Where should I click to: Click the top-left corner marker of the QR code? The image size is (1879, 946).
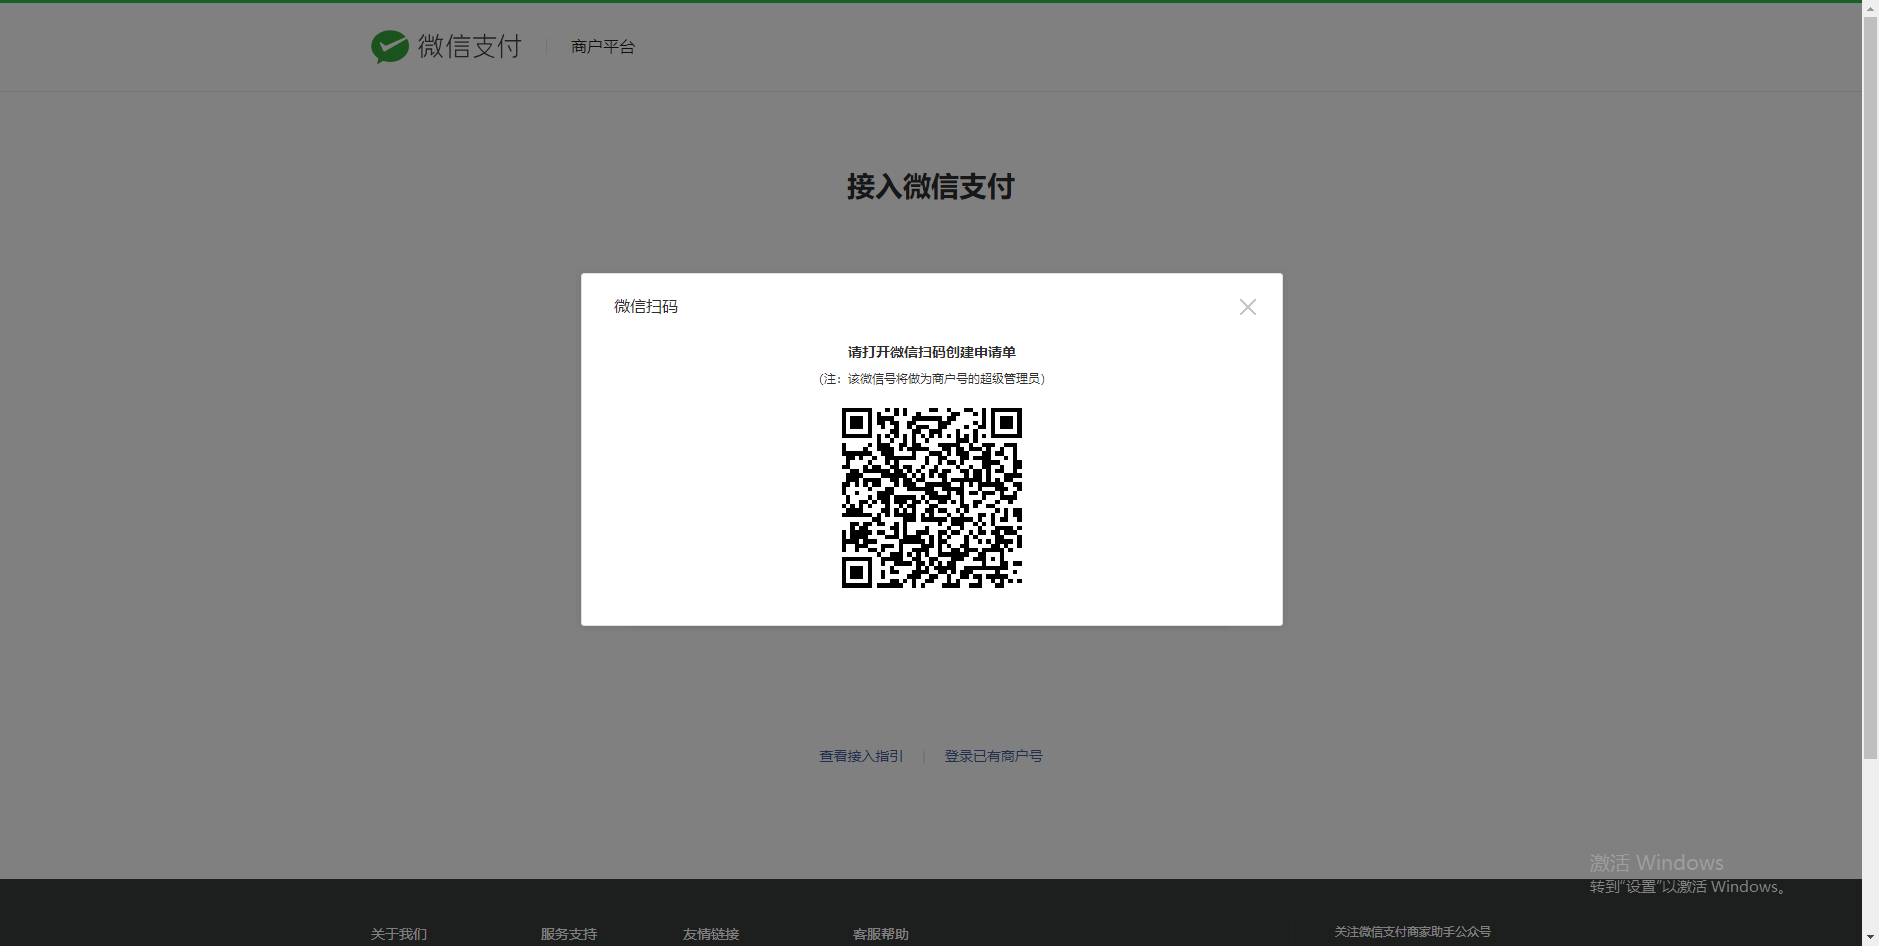point(859,424)
